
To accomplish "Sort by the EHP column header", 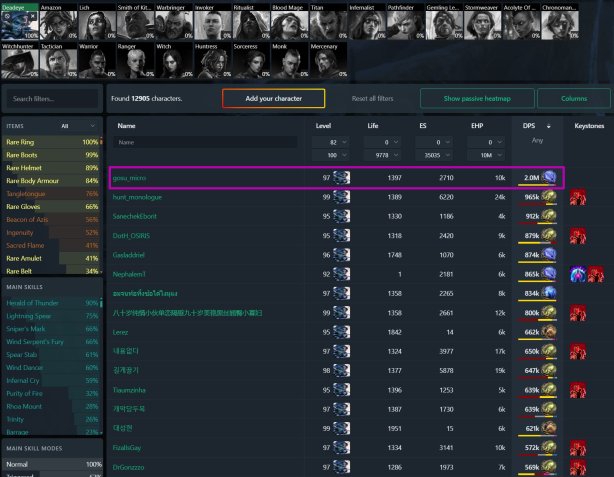I will coord(477,126).
